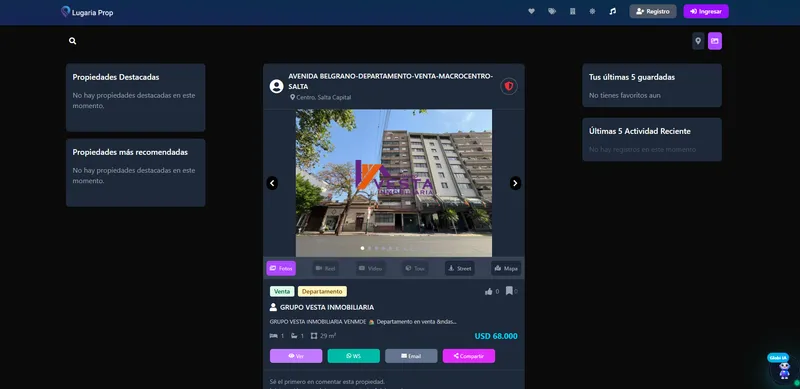Click the building icon in navbar
This screenshot has width=800, height=389.
[572, 11]
